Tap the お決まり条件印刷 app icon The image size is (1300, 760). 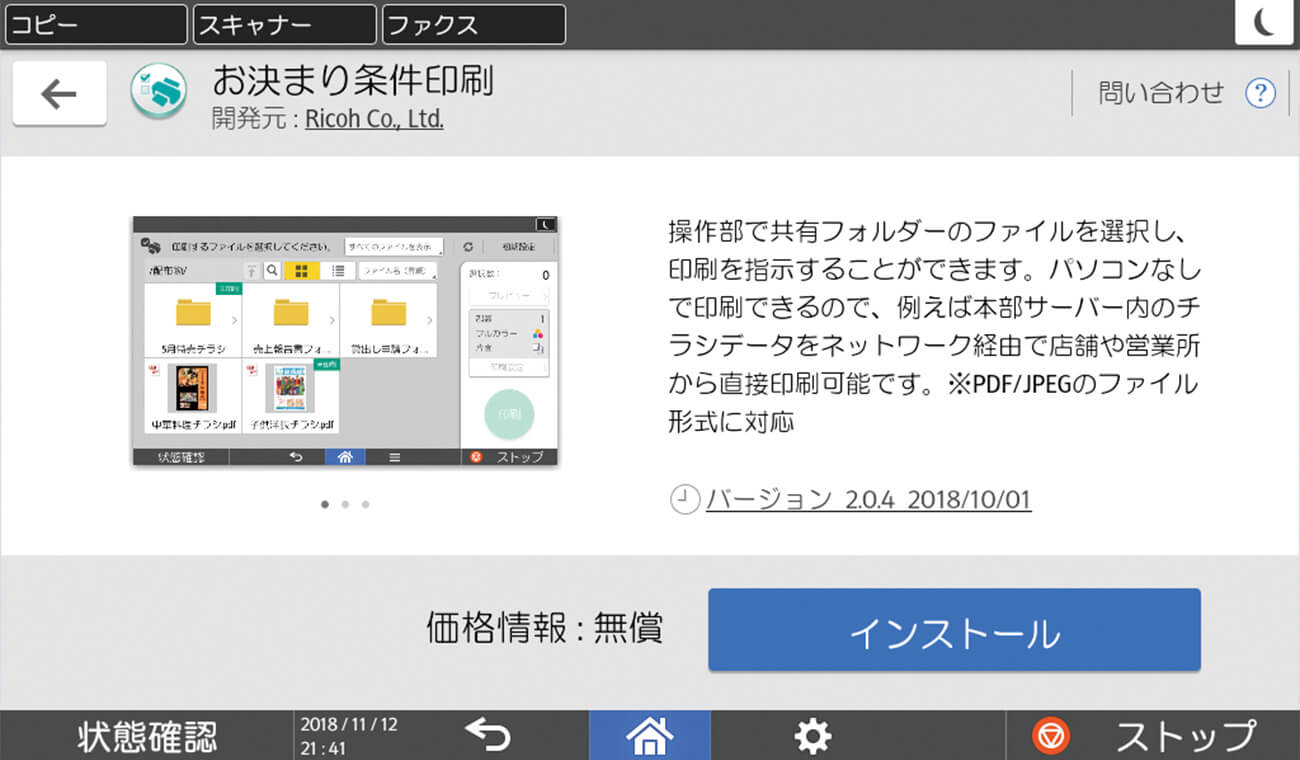(x=160, y=92)
